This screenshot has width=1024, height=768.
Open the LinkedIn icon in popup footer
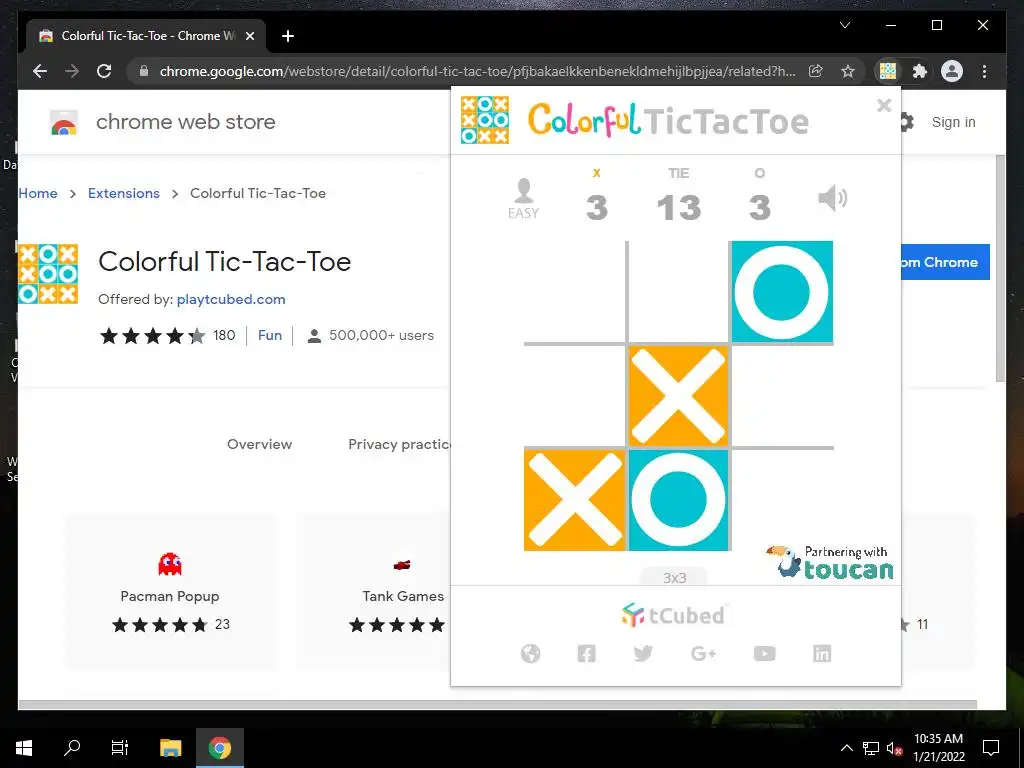pyautogui.click(x=822, y=653)
